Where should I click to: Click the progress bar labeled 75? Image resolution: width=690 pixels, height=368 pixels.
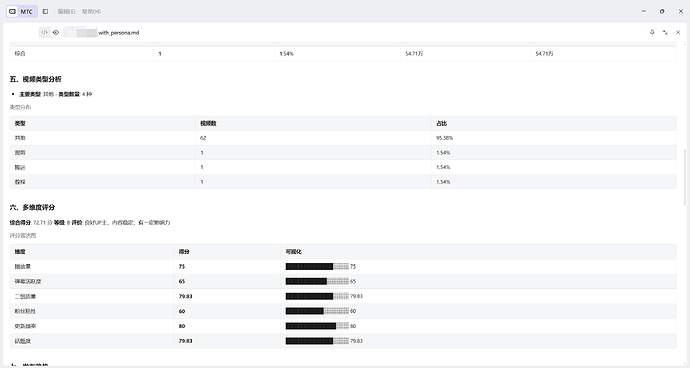click(317, 266)
